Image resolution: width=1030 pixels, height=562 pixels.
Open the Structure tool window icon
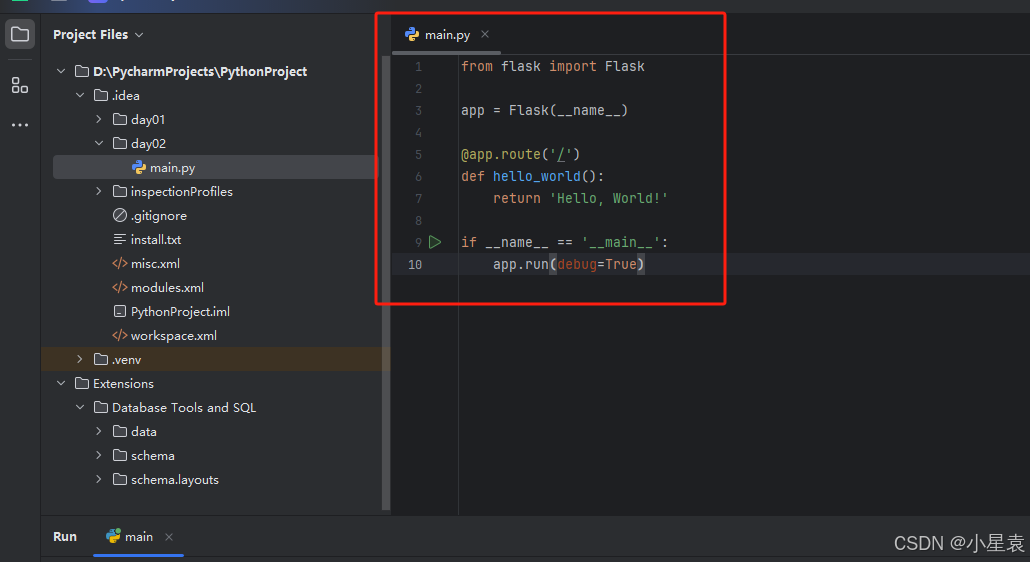pos(20,85)
